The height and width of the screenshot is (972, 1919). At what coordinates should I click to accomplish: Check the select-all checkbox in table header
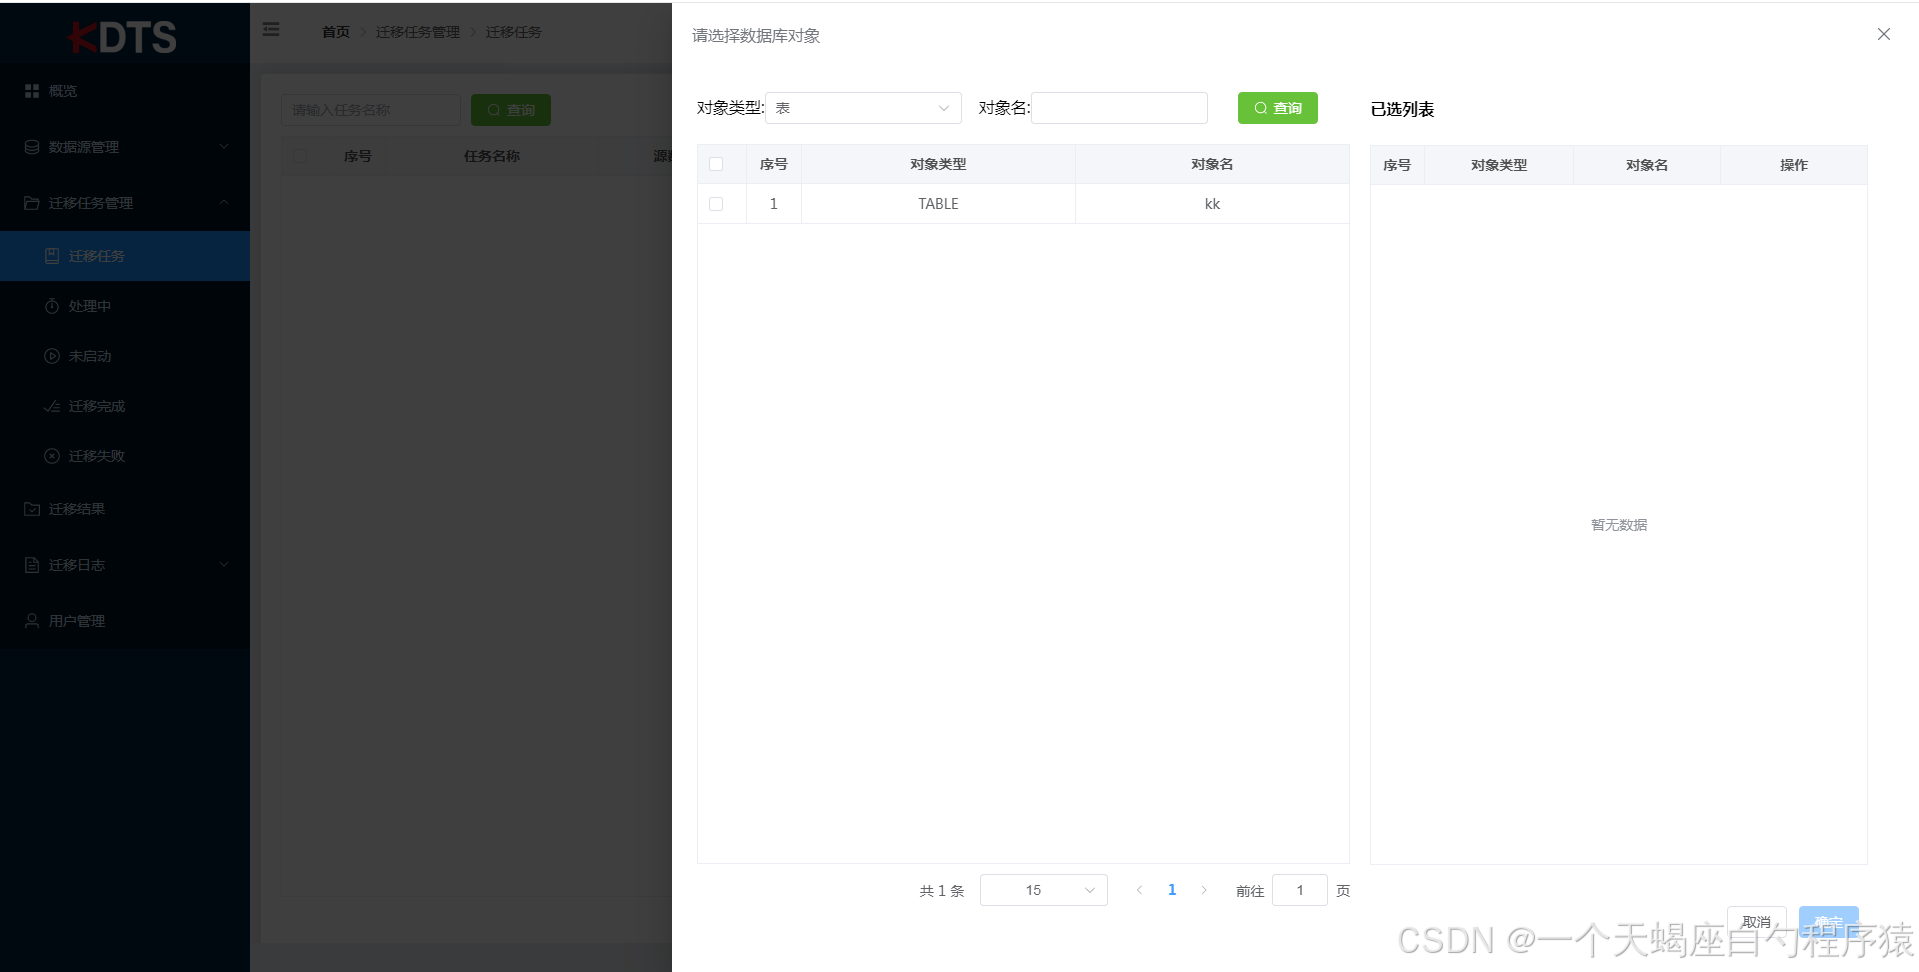point(716,163)
